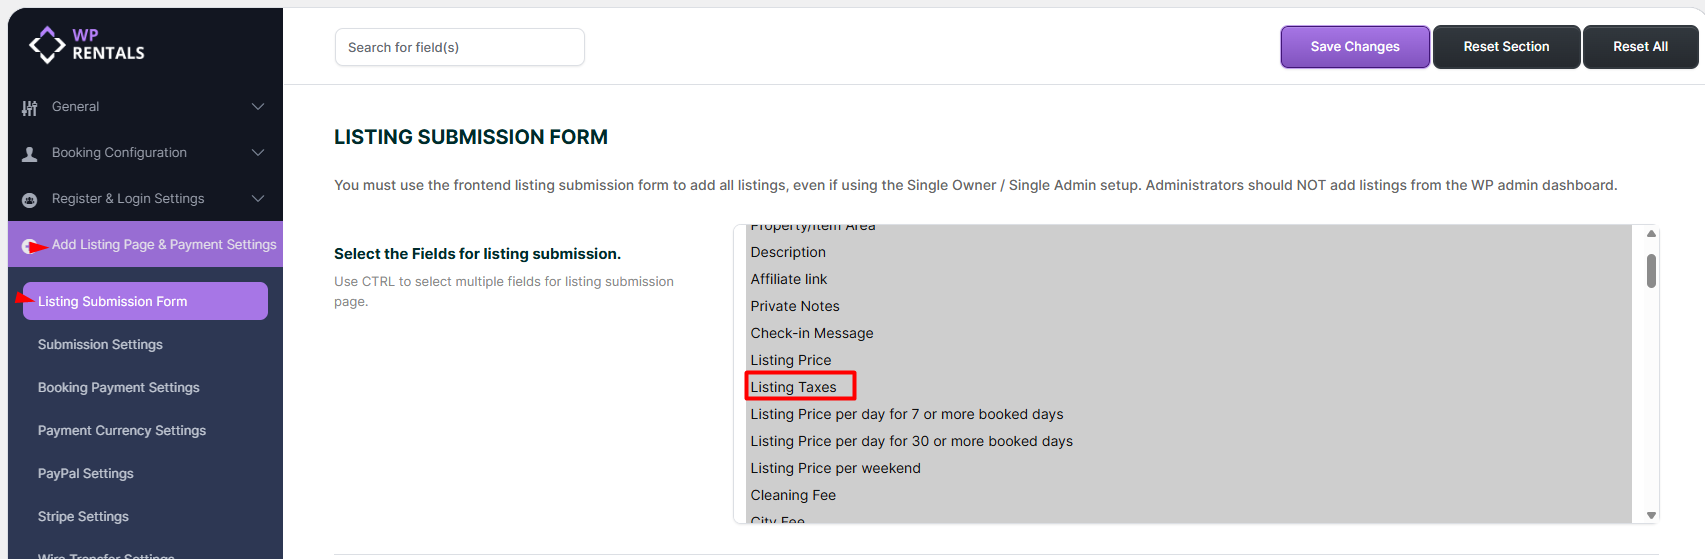Expand Register & Login Settings chevron
Viewport: 1705px width, 559px height.
click(x=258, y=199)
